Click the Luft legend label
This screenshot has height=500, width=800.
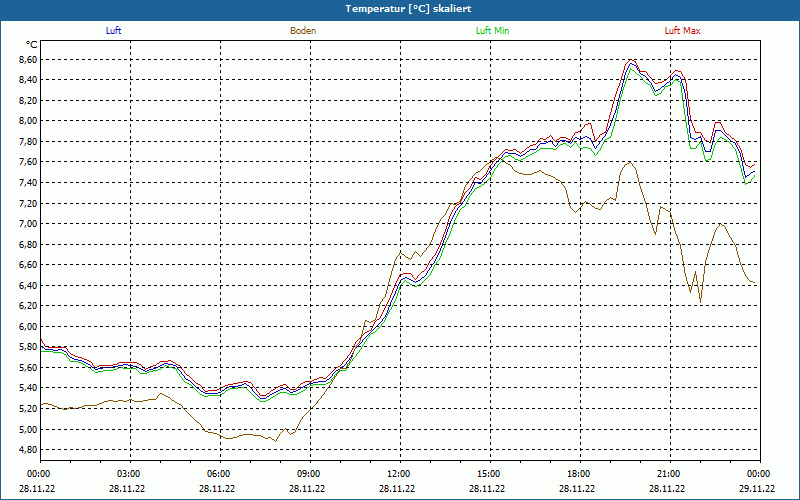(x=113, y=31)
